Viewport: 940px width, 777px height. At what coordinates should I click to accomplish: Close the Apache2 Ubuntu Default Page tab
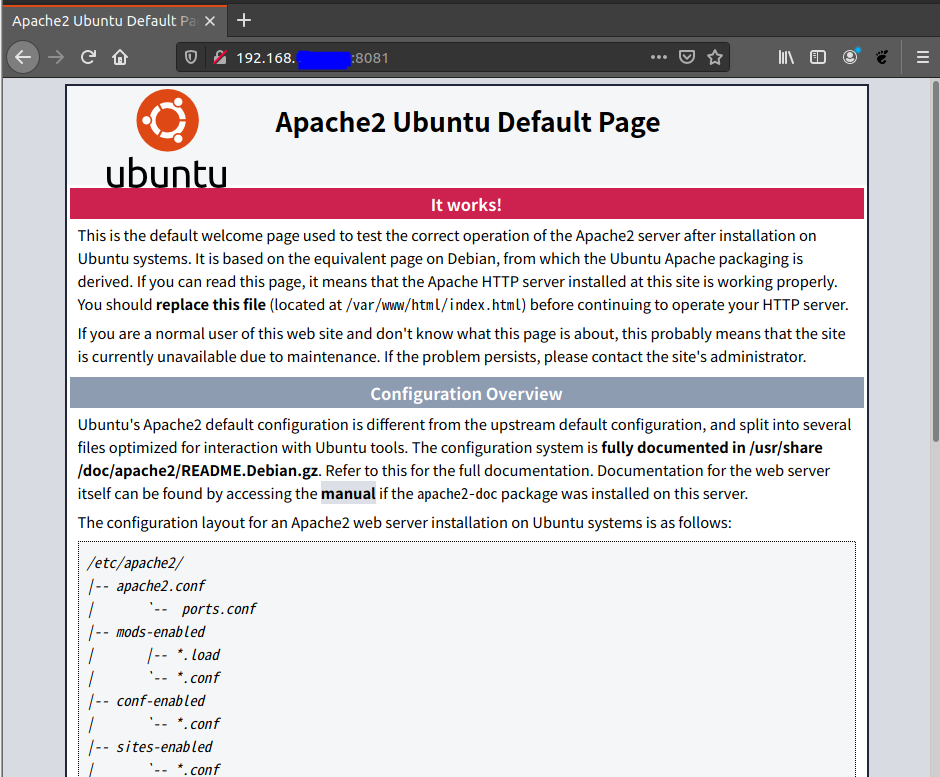point(210,21)
